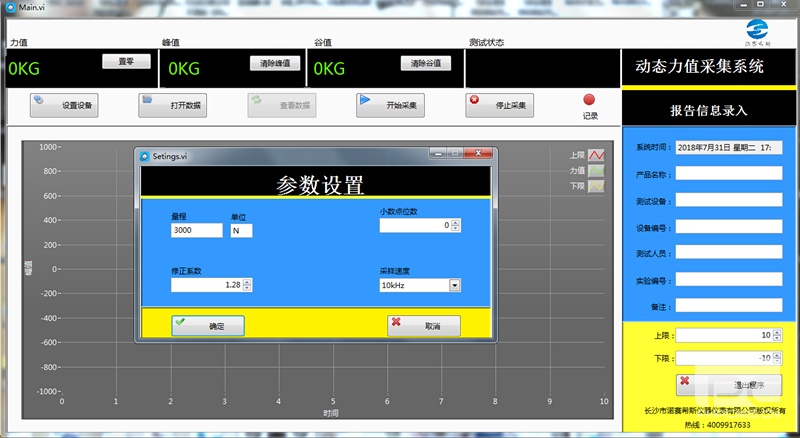The height and width of the screenshot is (438, 800).
Task: Click the 产品名称 product name field
Action: click(728, 173)
